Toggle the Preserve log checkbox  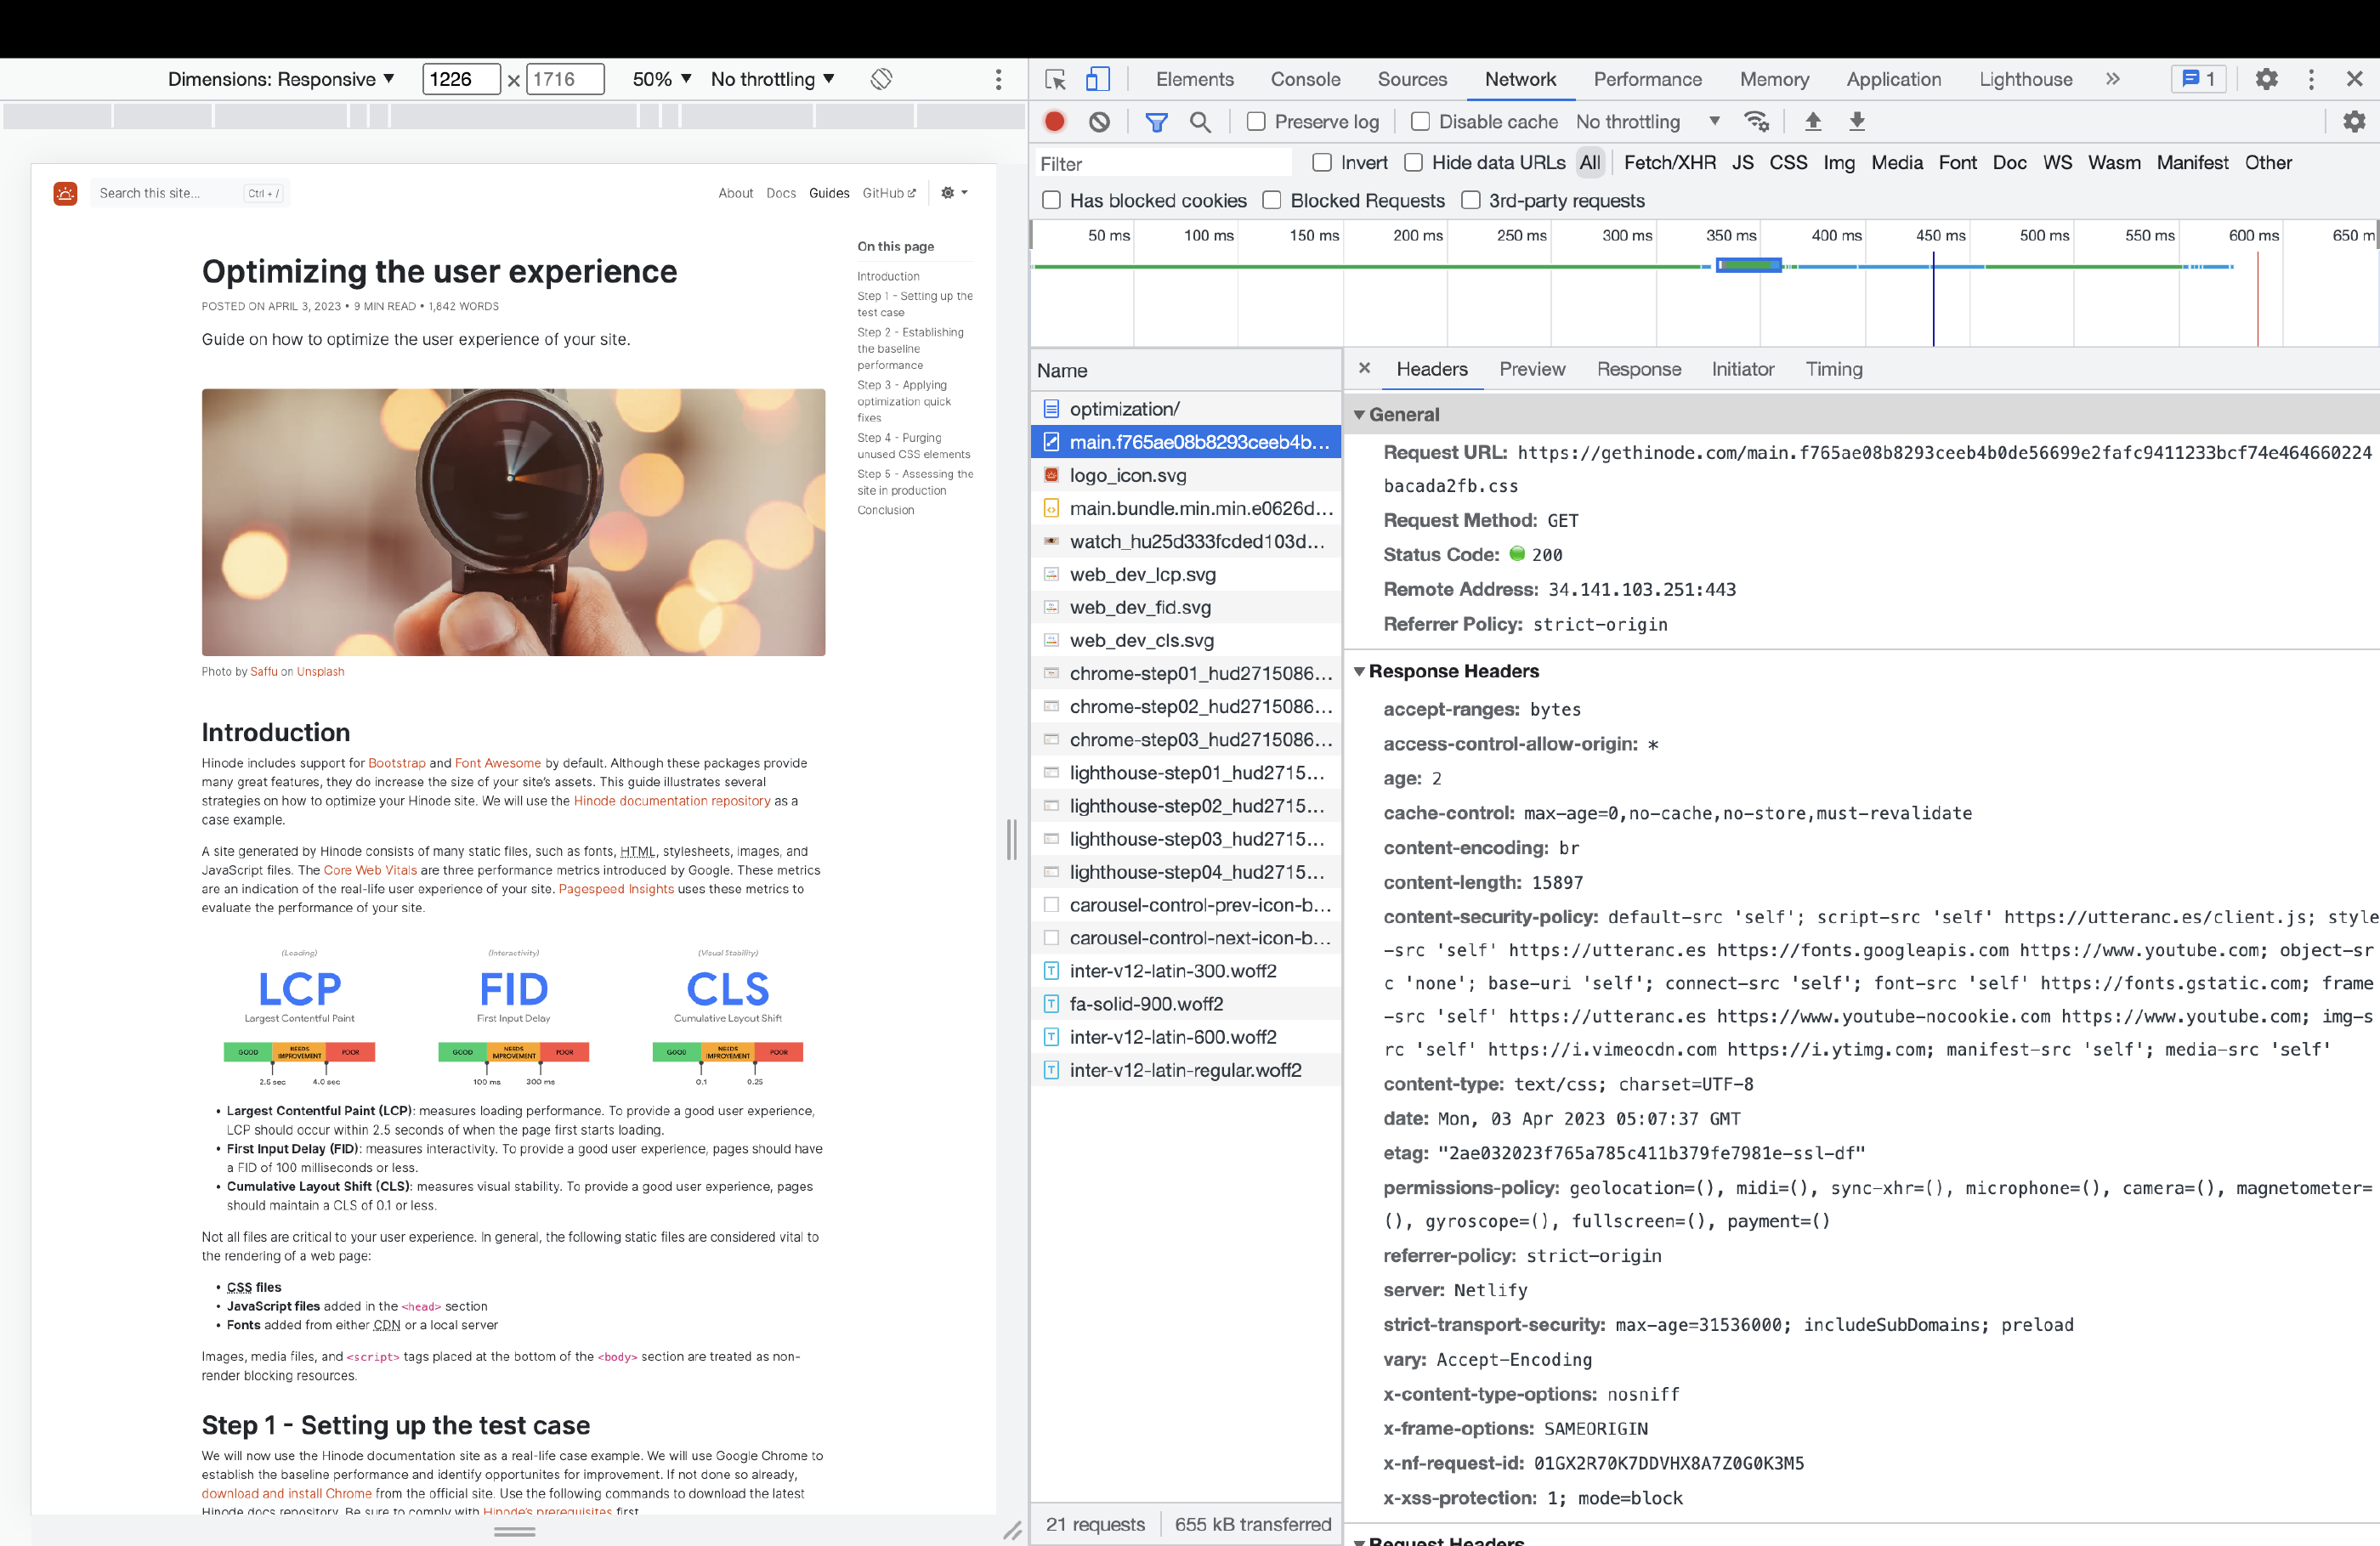pyautogui.click(x=1256, y=122)
